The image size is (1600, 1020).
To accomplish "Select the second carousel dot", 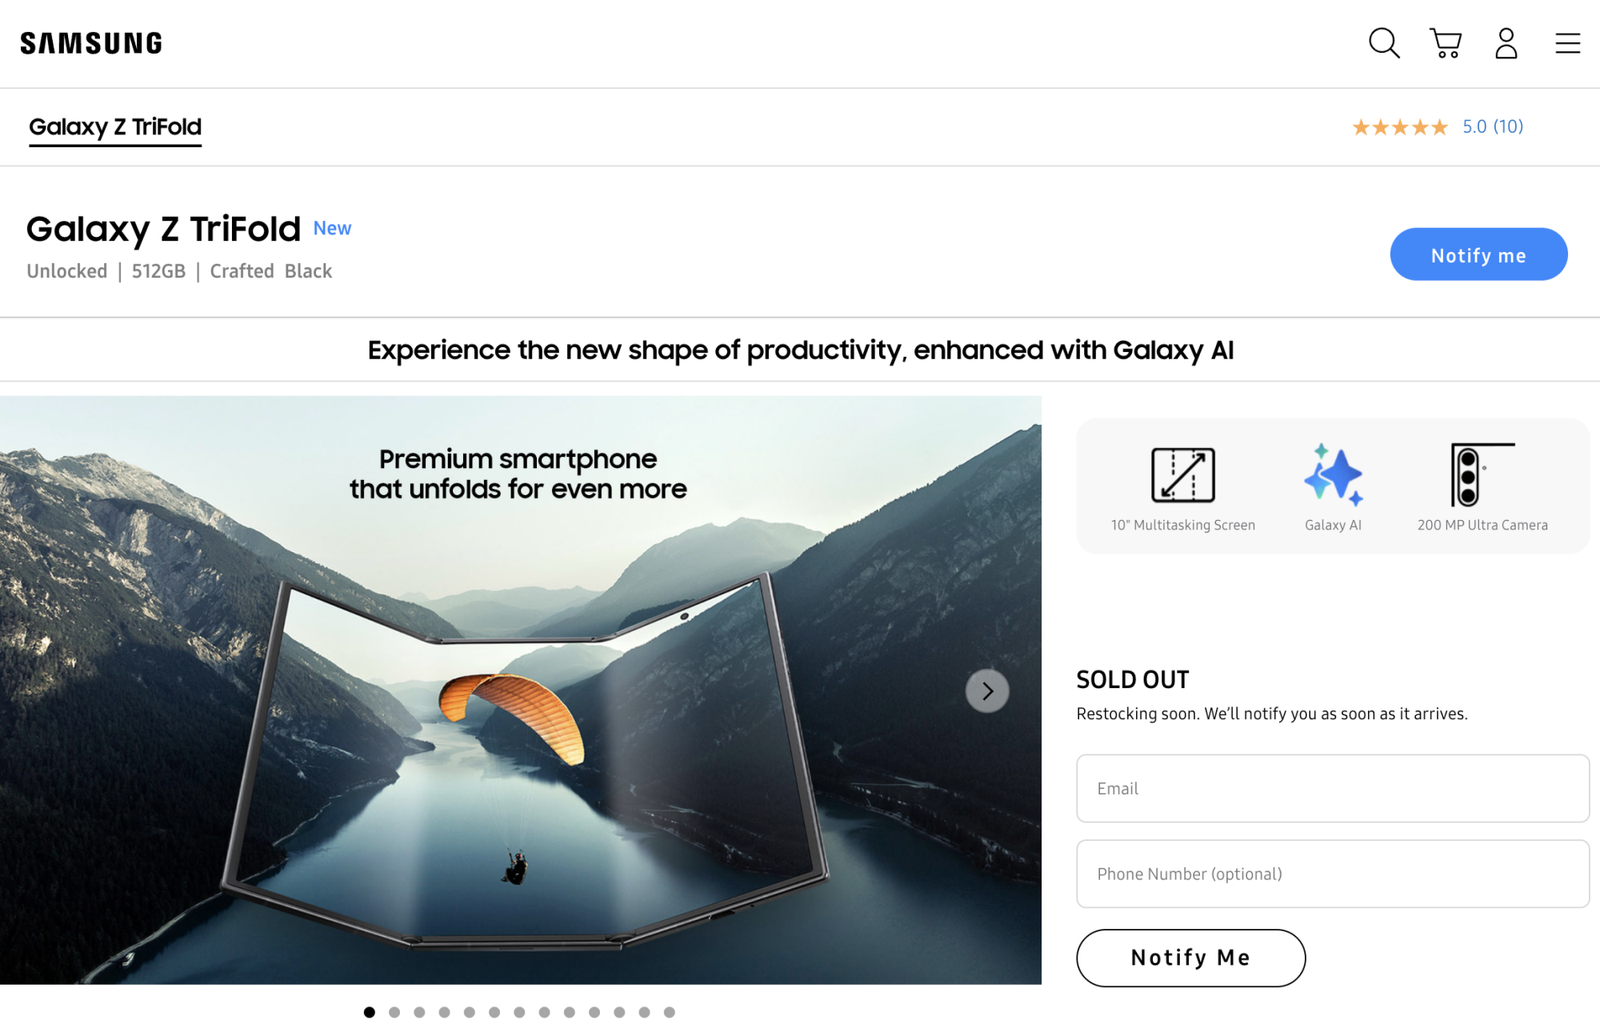I will (395, 1012).
